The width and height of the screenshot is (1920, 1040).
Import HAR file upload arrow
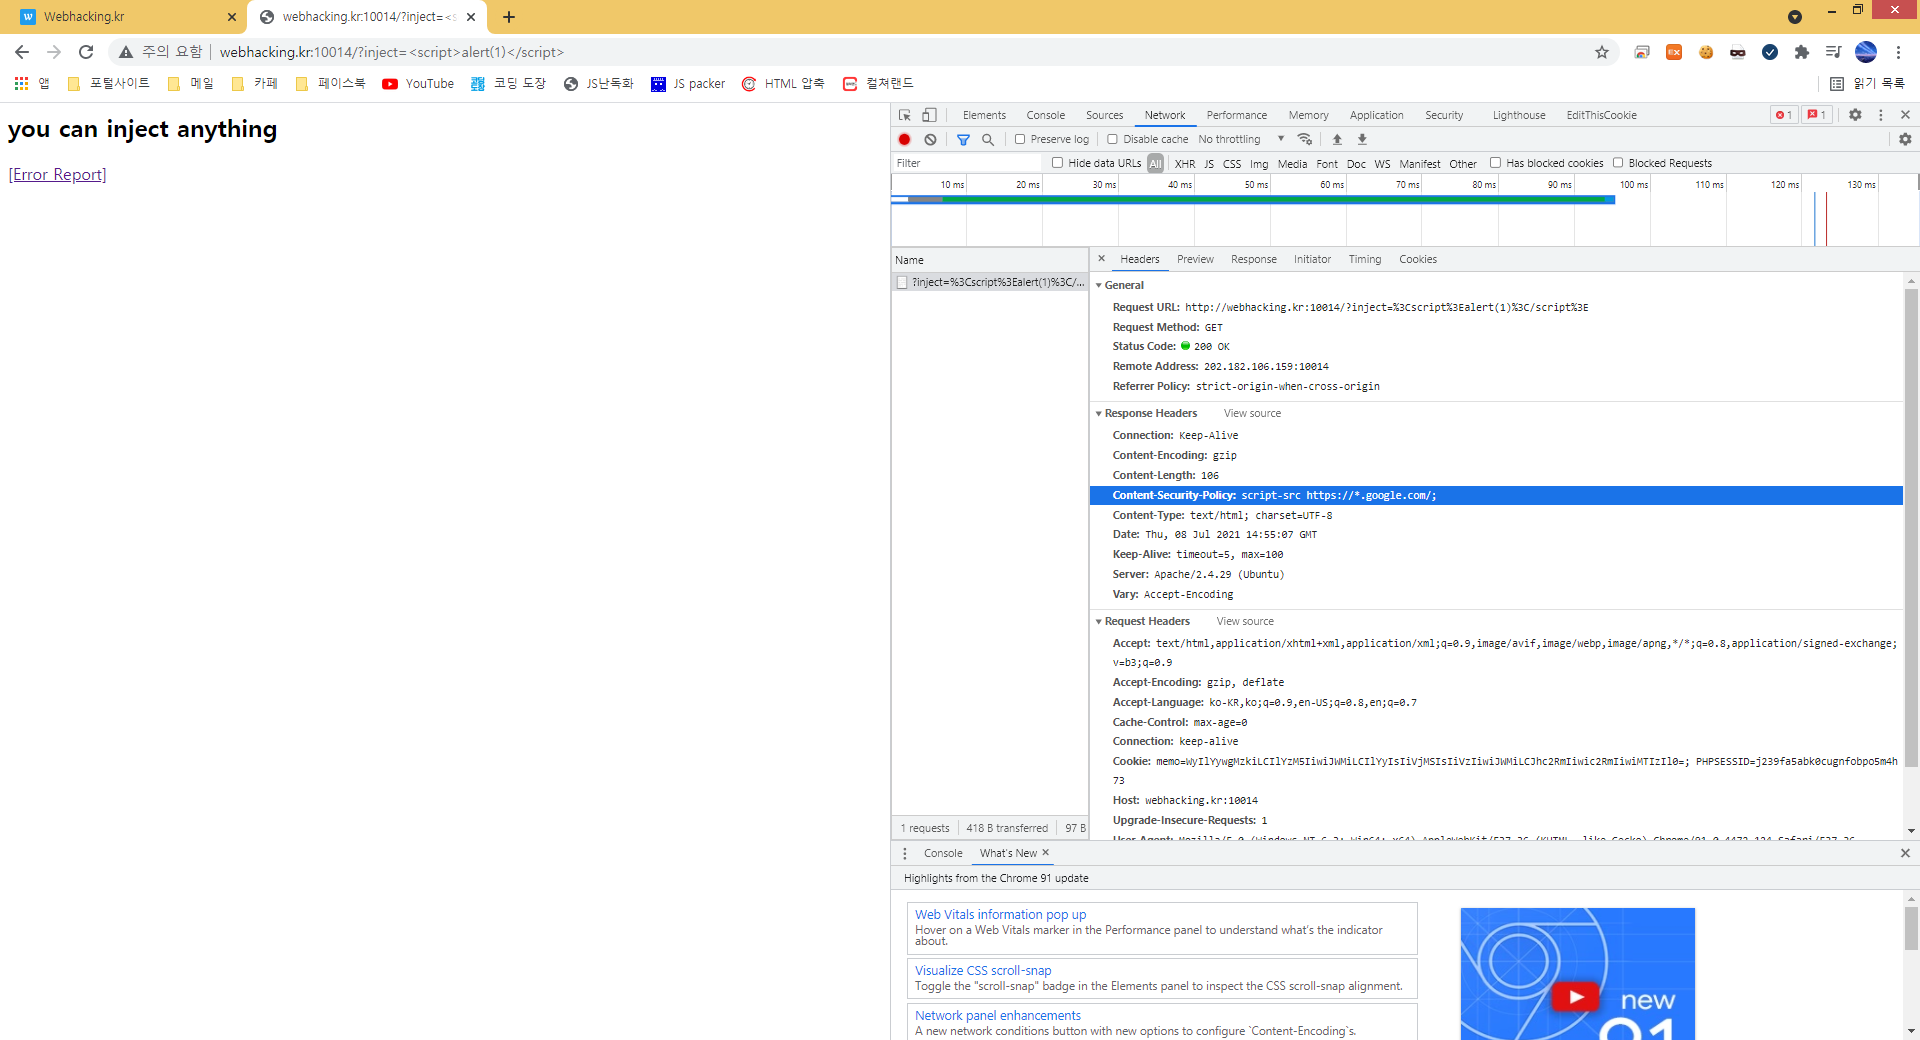1337,140
